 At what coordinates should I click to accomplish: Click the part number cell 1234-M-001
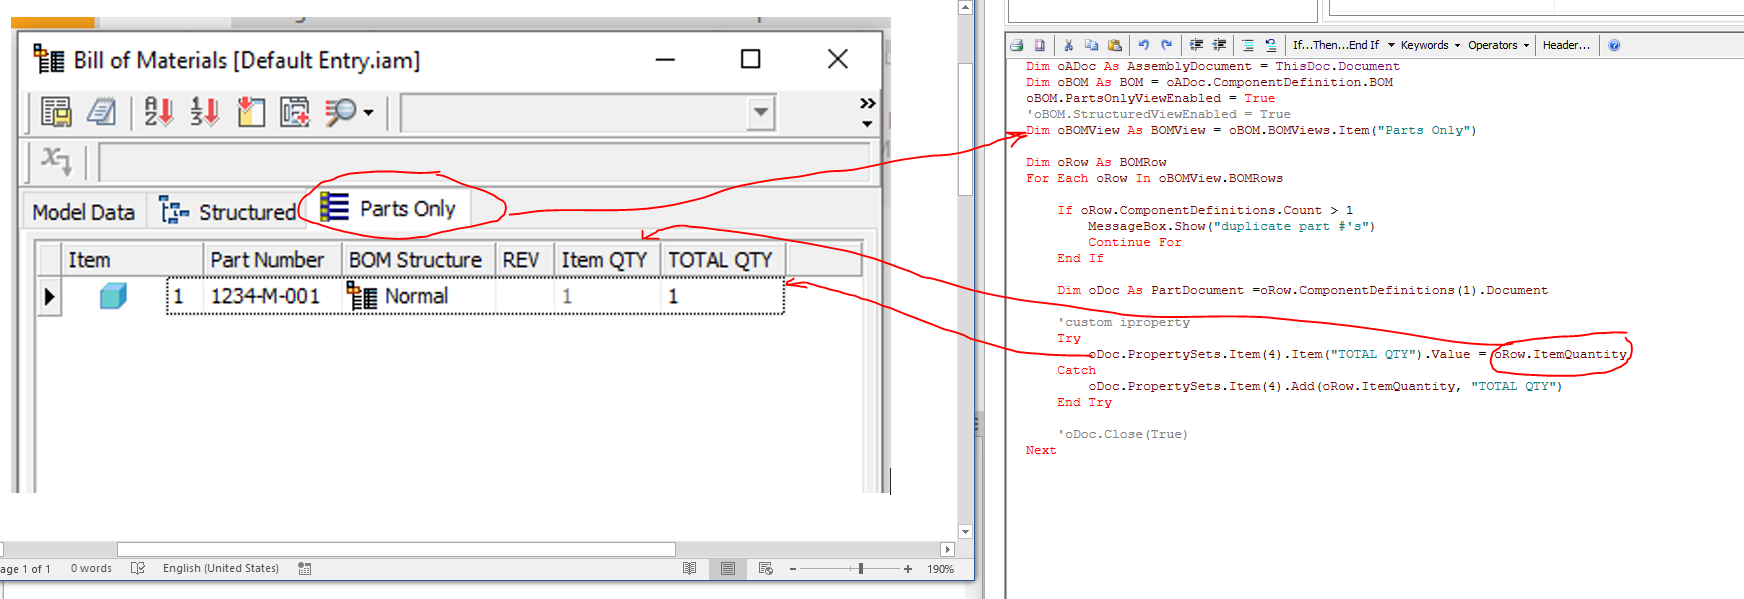(x=272, y=296)
